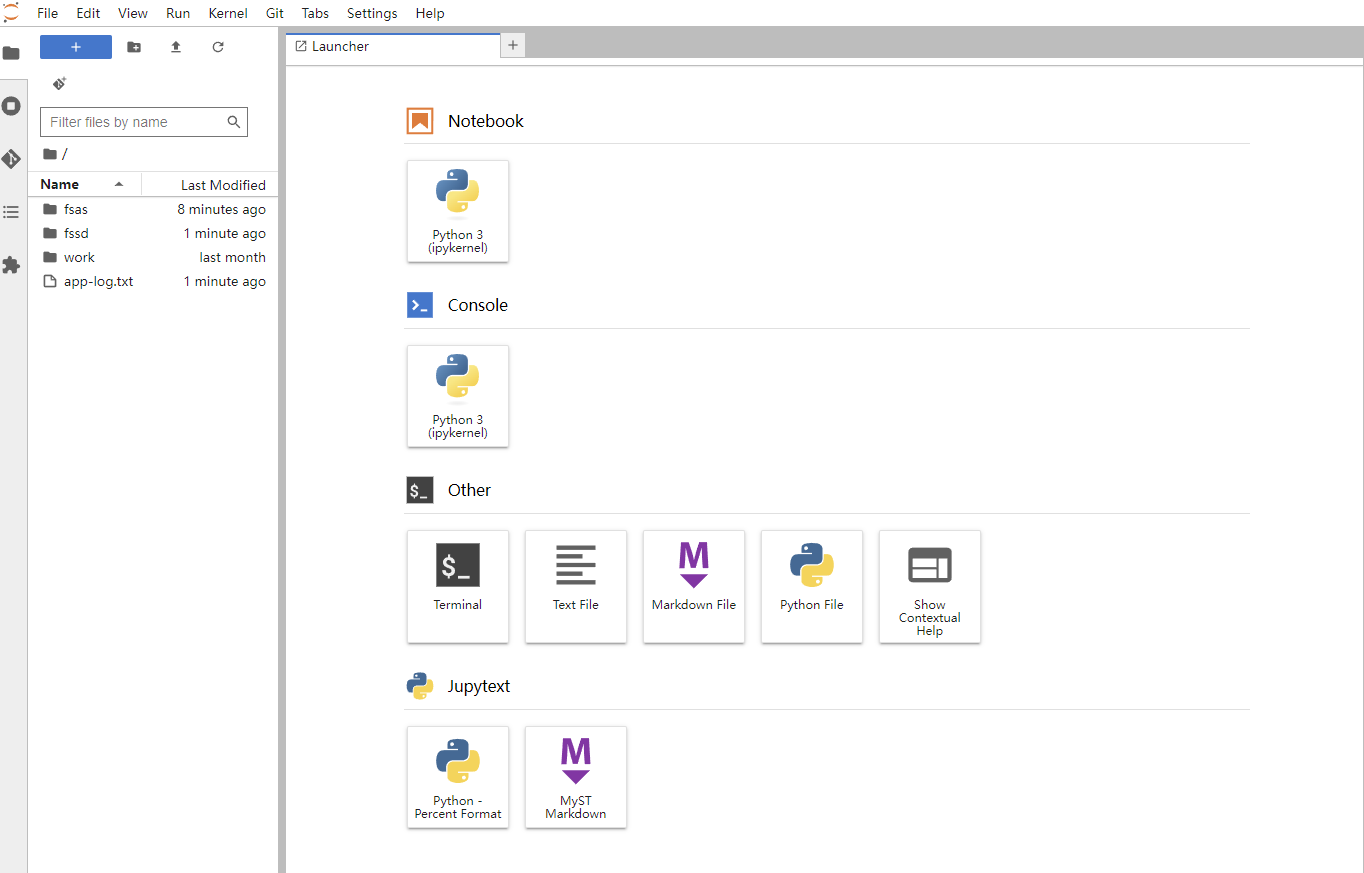Screen dimensions: 1364x873
Task: Select the app-log.txt file
Action: [153, 281]
